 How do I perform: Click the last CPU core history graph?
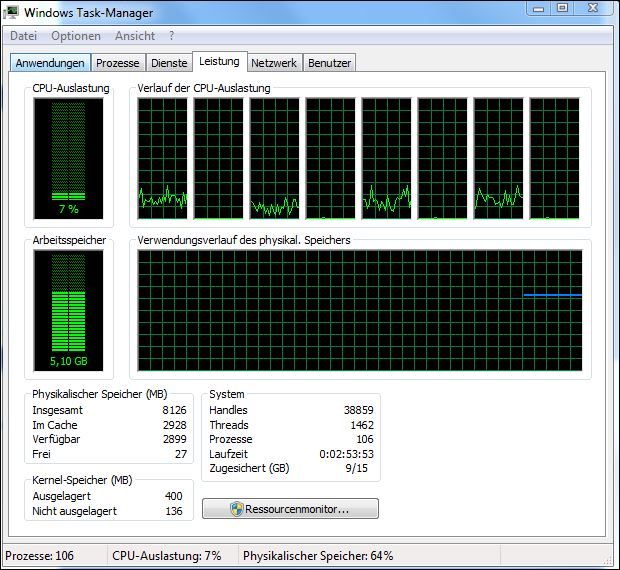coord(554,159)
